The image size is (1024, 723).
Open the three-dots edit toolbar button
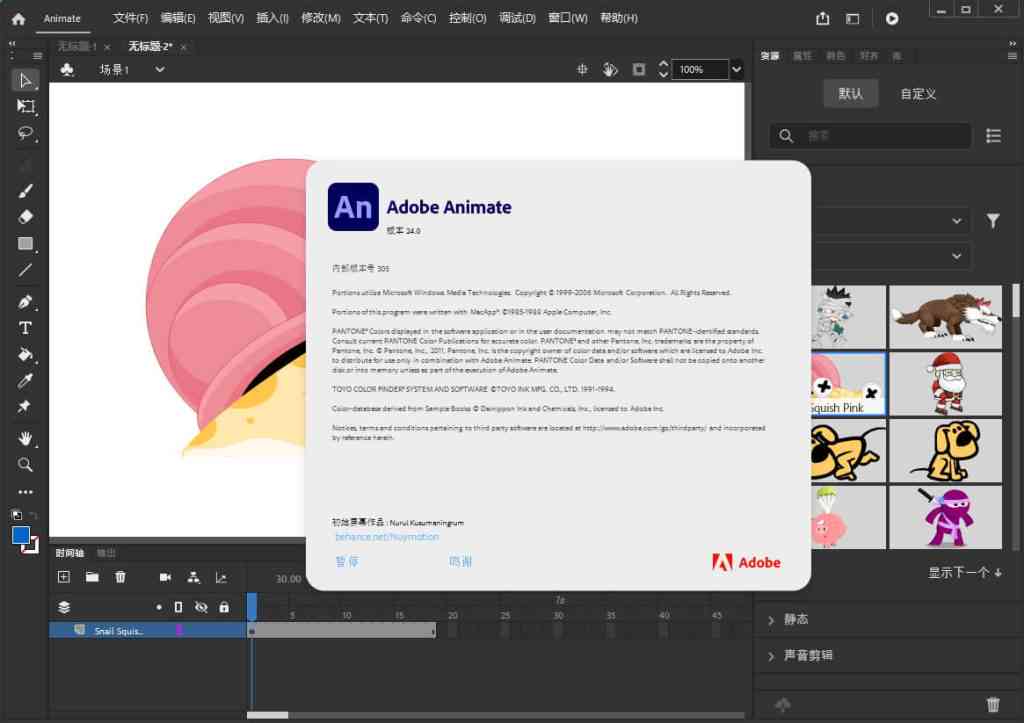coord(25,492)
